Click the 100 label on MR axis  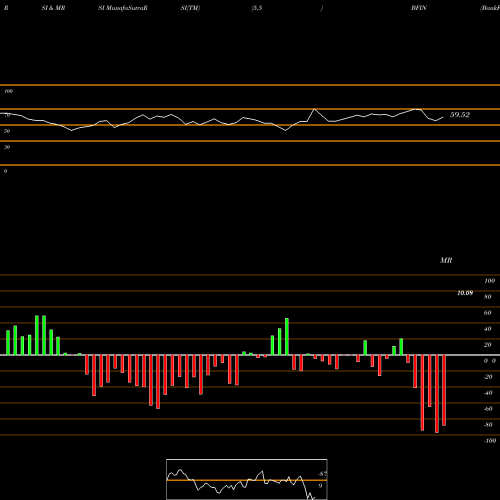[x=490, y=281]
